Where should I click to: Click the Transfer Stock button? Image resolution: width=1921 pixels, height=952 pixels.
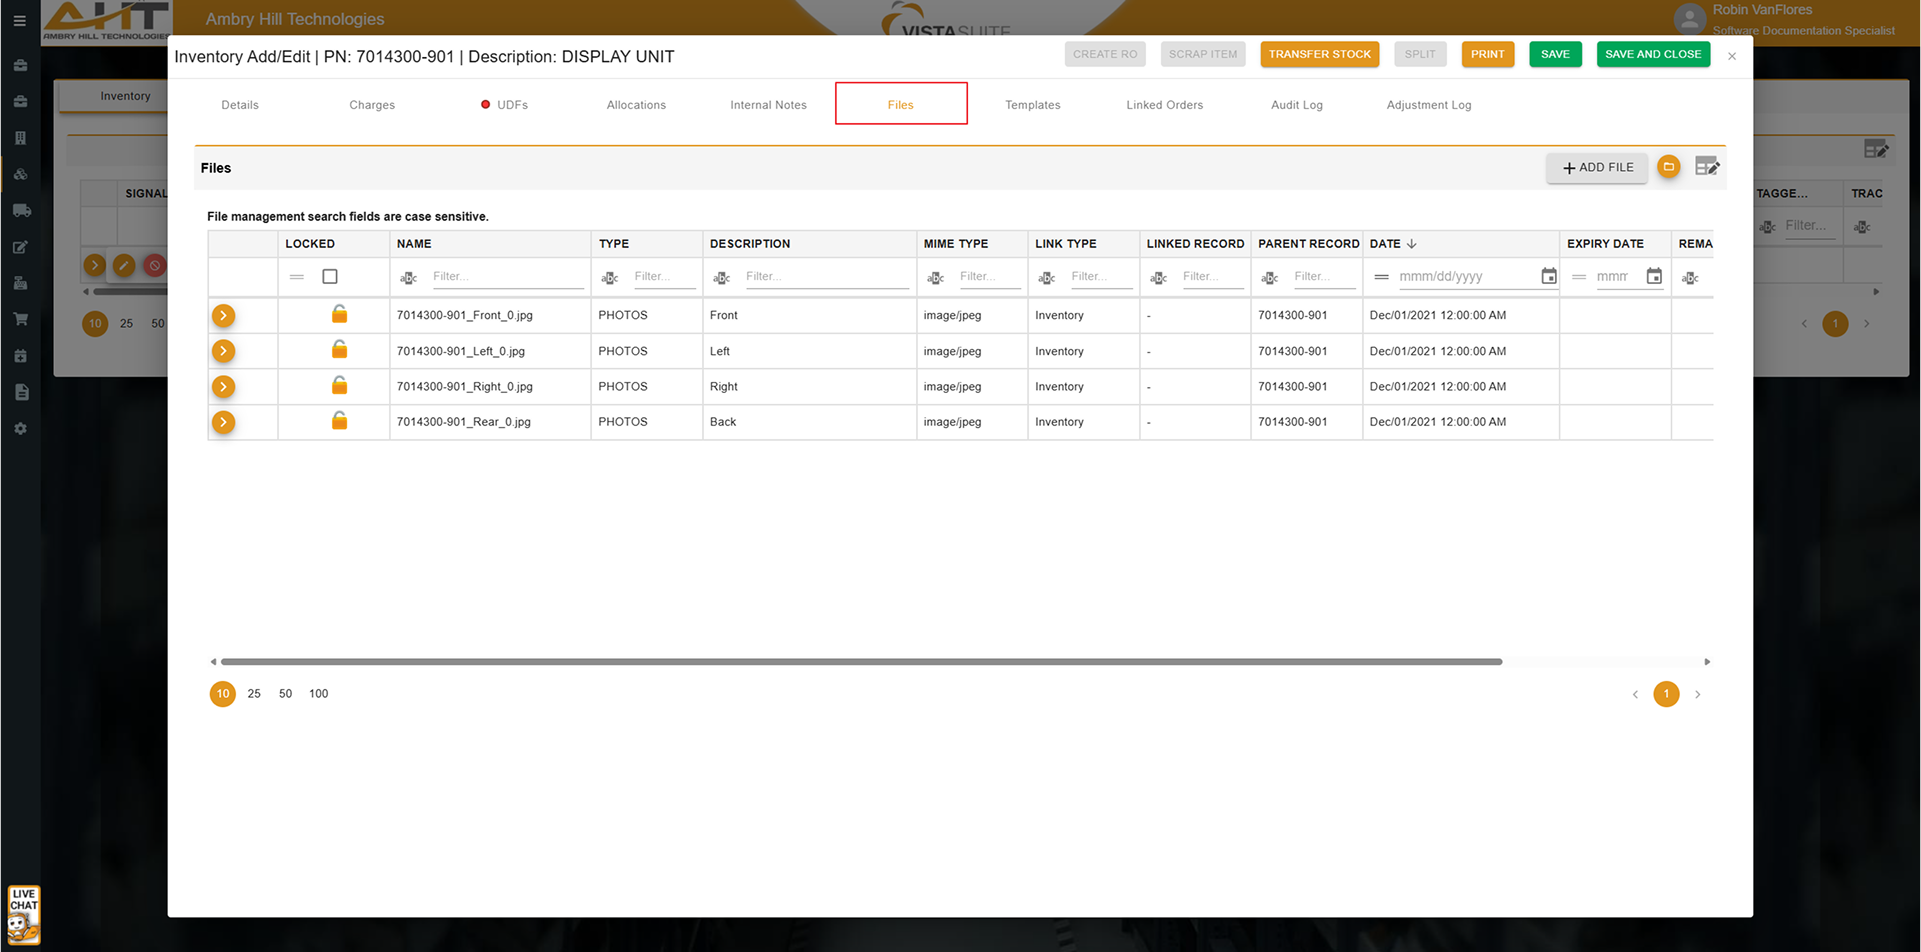click(x=1319, y=54)
